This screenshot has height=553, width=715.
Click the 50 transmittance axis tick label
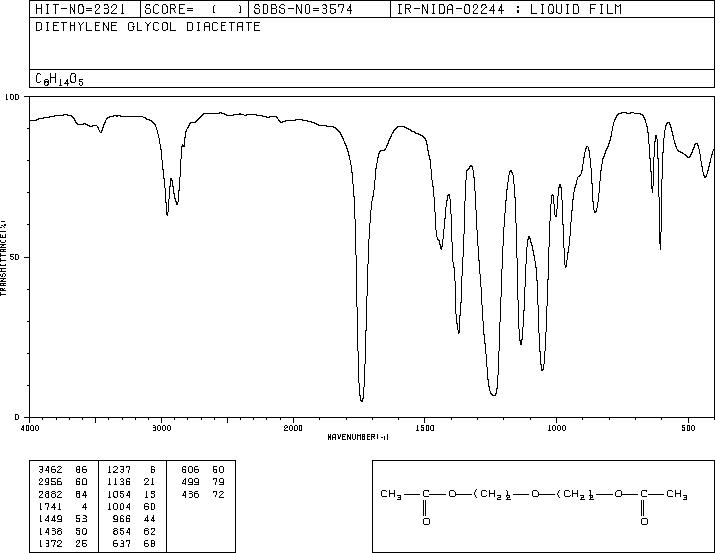click(x=15, y=258)
